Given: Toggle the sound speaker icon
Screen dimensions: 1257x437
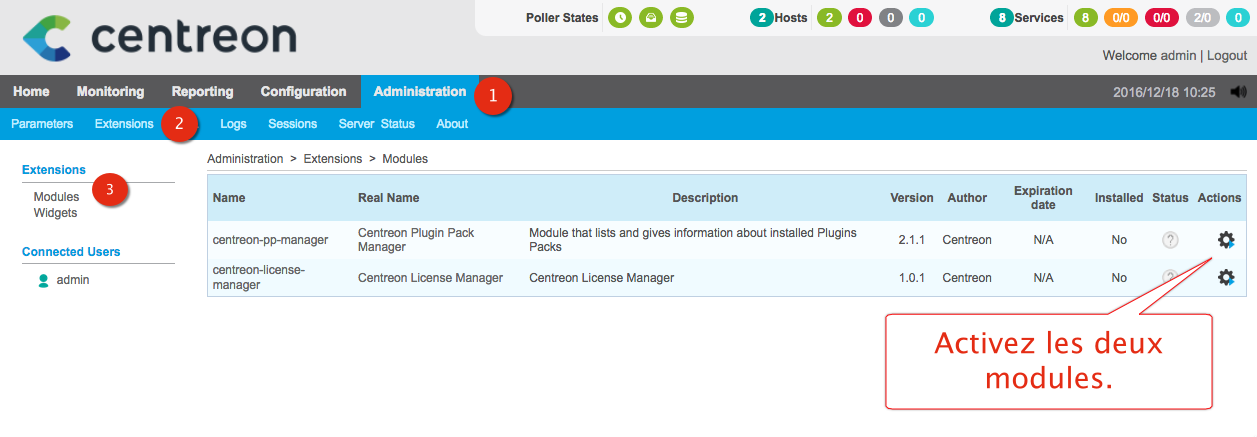Looking at the screenshot, I should pyautogui.click(x=1239, y=92).
